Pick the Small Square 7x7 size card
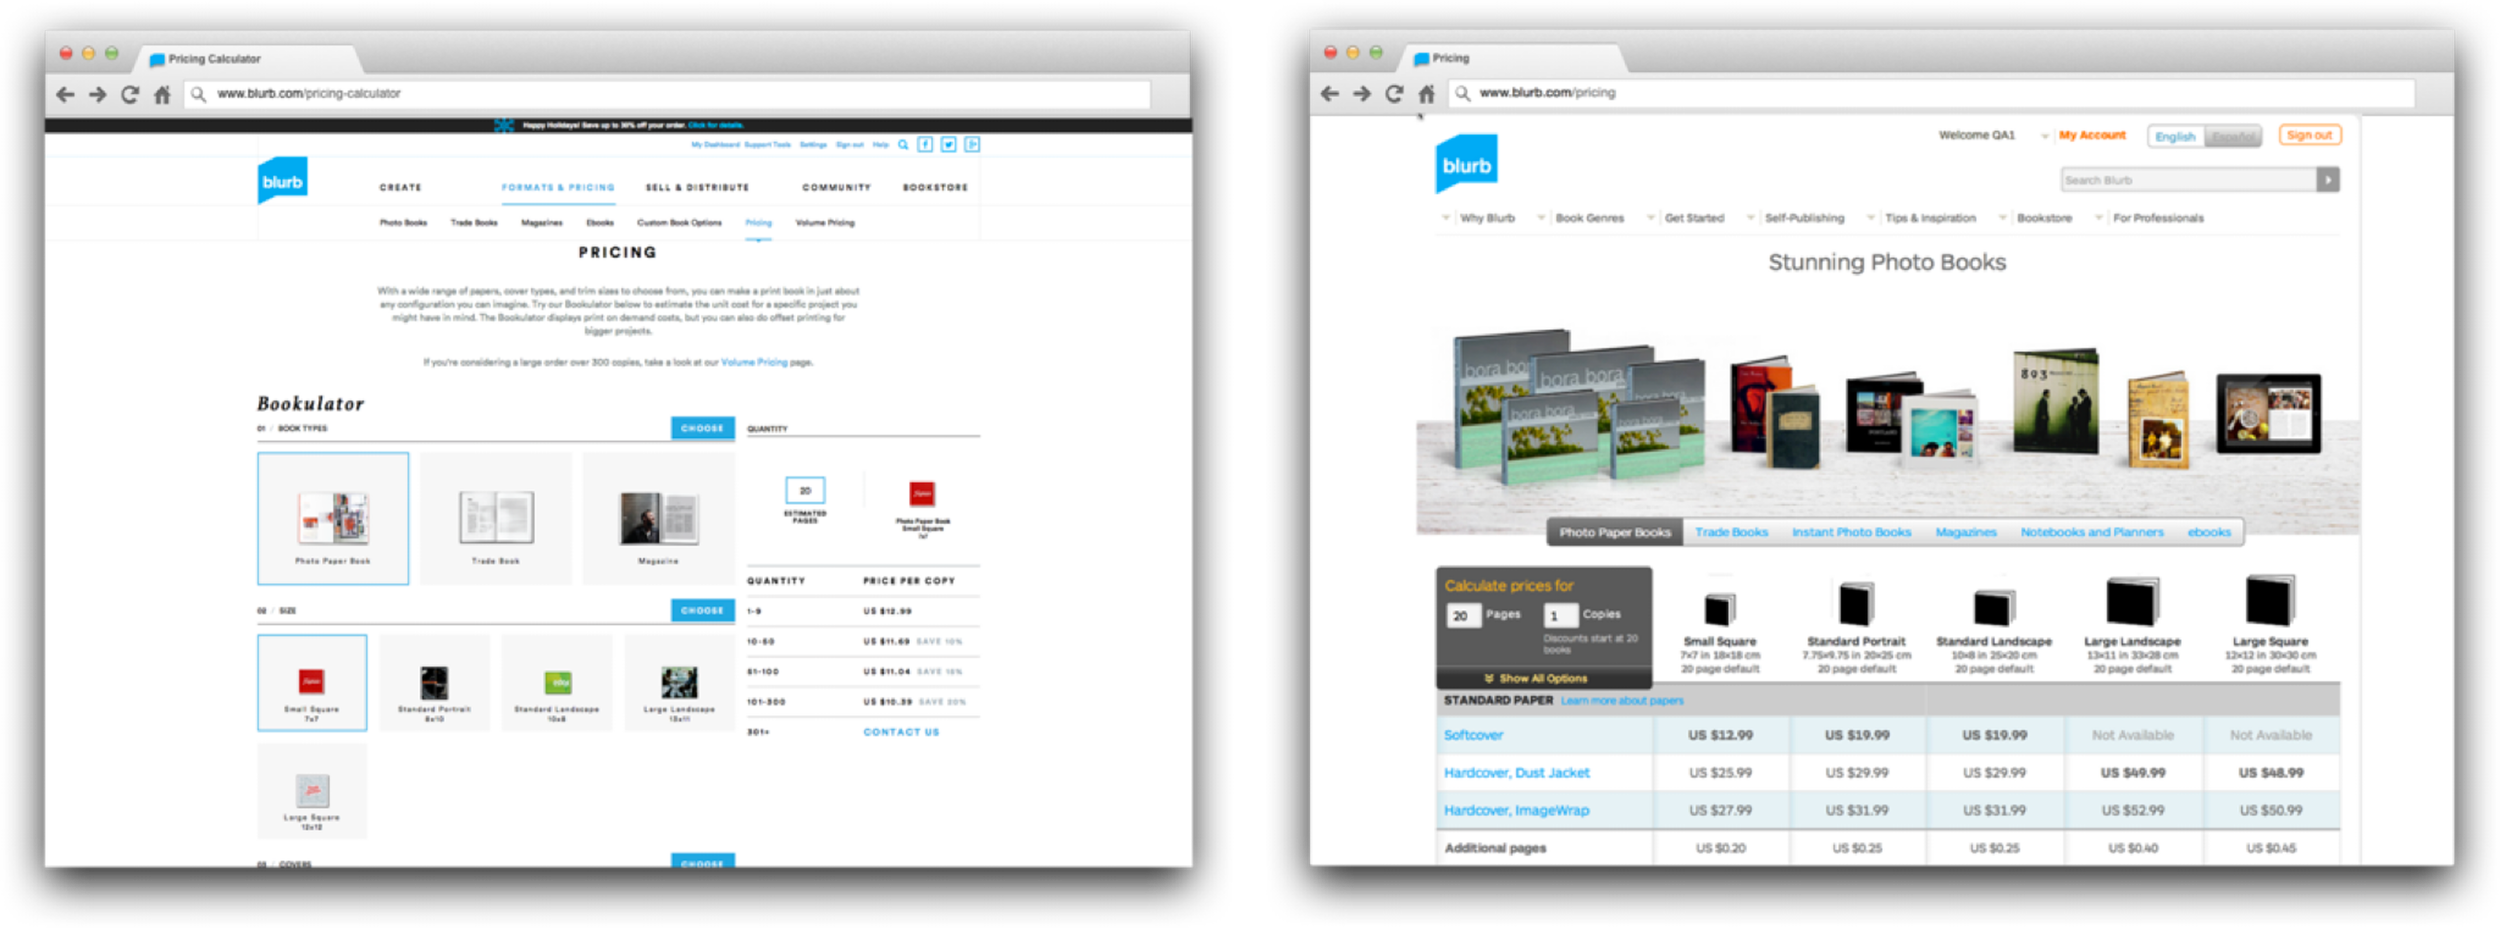Image resolution: width=2500 pixels, height=928 pixels. [x=312, y=683]
